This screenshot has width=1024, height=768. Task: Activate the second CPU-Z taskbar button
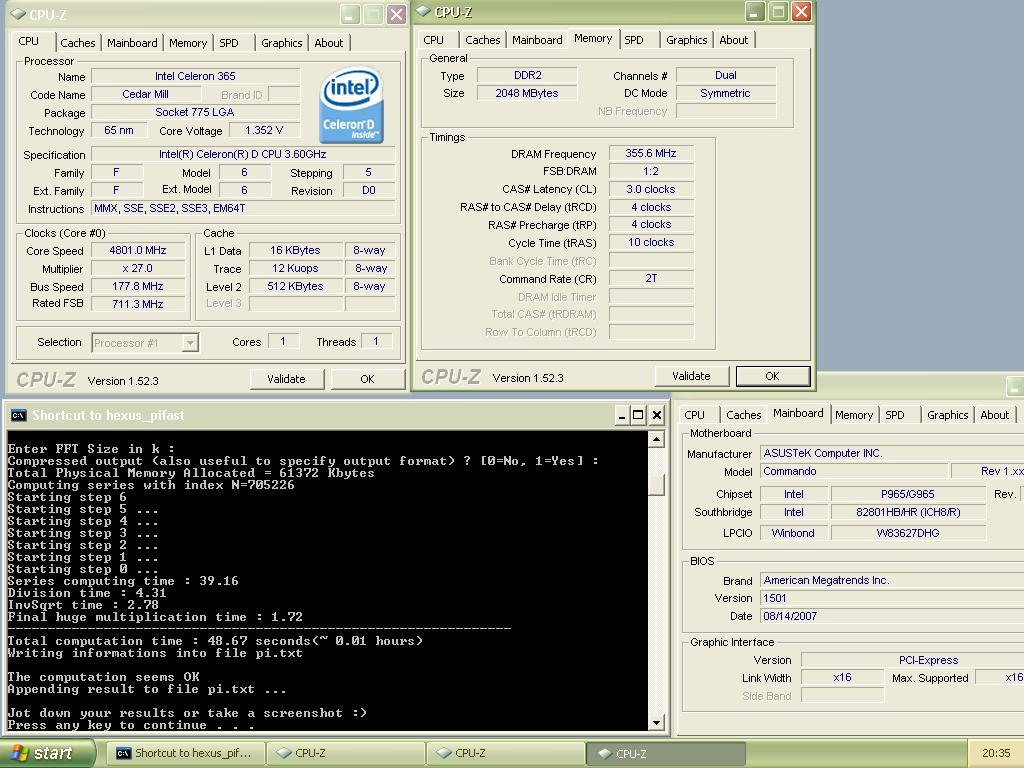point(505,753)
